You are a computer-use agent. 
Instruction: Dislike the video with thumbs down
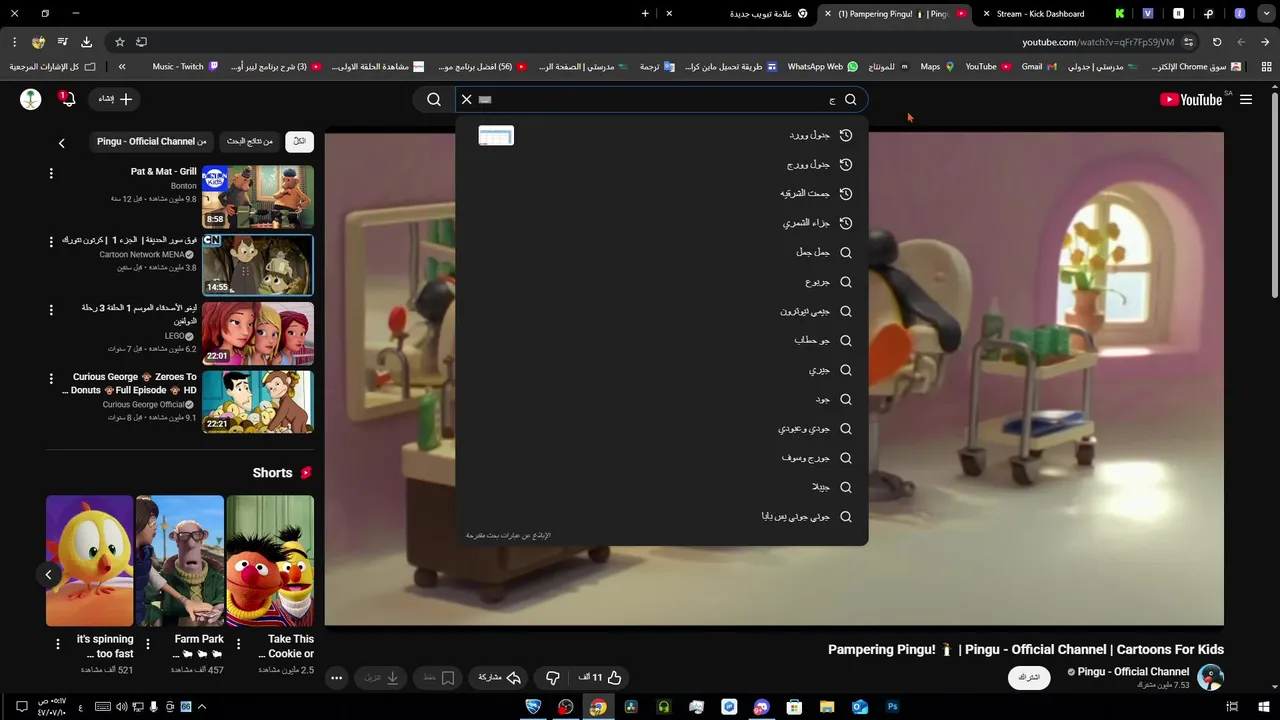pyautogui.click(x=552, y=677)
